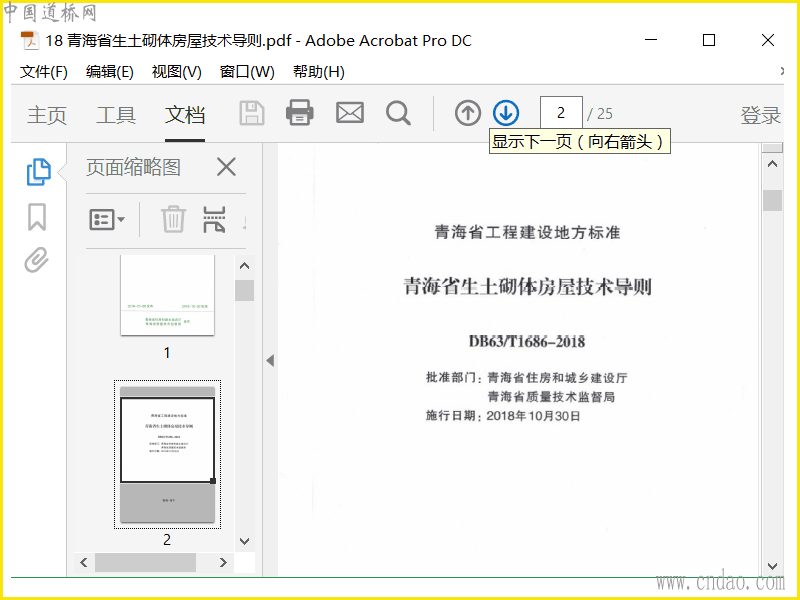800x600 pixels.
Task: Click the document title 青海省生土砌体房屋技术导则
Action: tap(528, 286)
